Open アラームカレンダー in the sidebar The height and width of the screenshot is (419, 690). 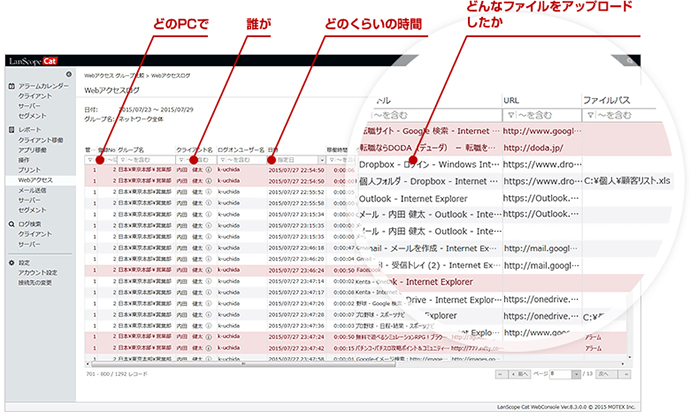click(43, 86)
